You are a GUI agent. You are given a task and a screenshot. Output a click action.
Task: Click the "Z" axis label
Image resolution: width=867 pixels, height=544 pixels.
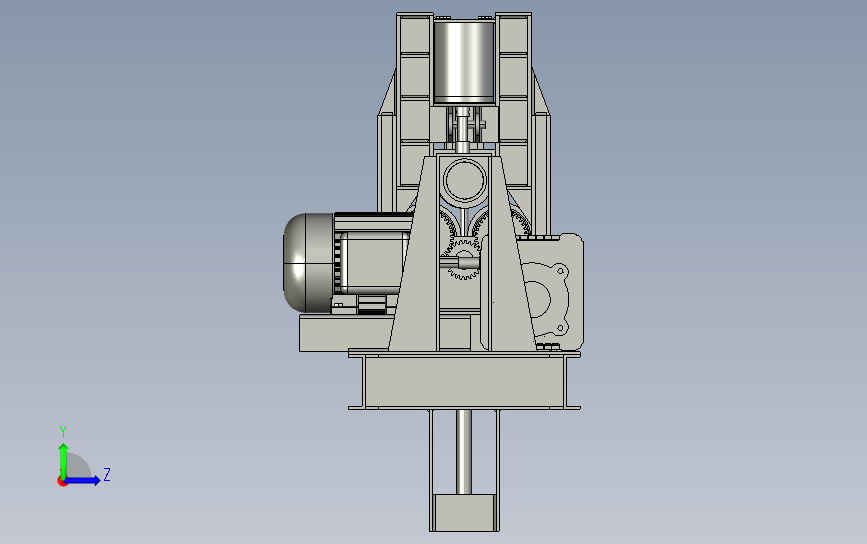pos(107,474)
